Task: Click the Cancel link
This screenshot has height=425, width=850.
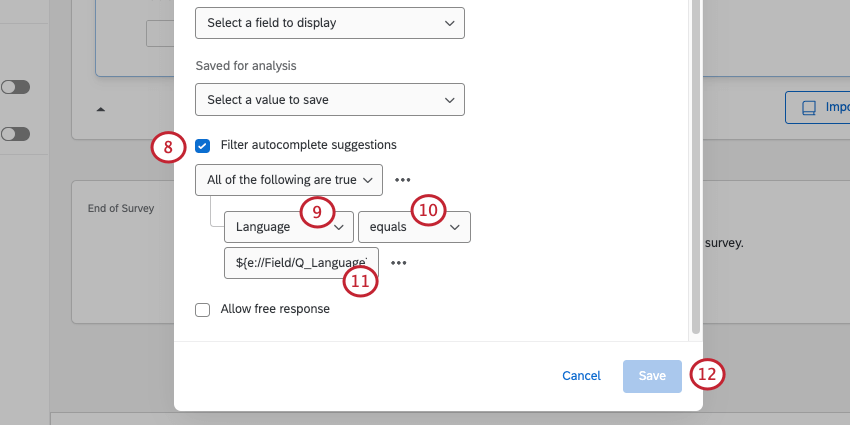Action: pos(581,376)
